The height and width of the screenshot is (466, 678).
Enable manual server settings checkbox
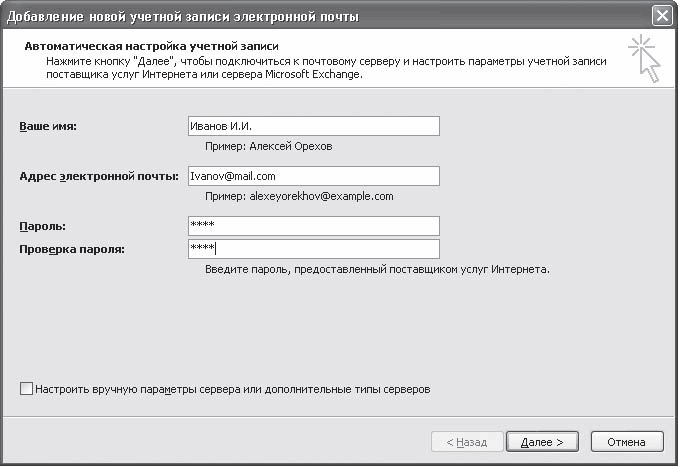pyautogui.click(x=26, y=389)
